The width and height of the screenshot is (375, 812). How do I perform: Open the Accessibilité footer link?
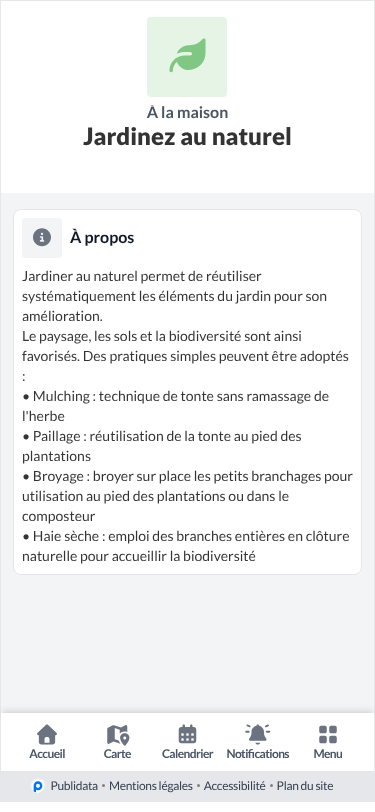coord(235,786)
